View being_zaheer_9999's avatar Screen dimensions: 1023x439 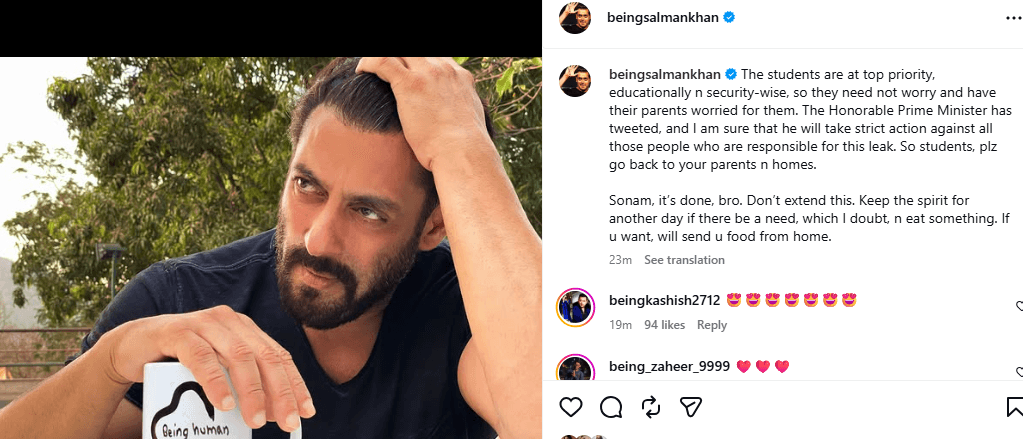[x=575, y=369]
